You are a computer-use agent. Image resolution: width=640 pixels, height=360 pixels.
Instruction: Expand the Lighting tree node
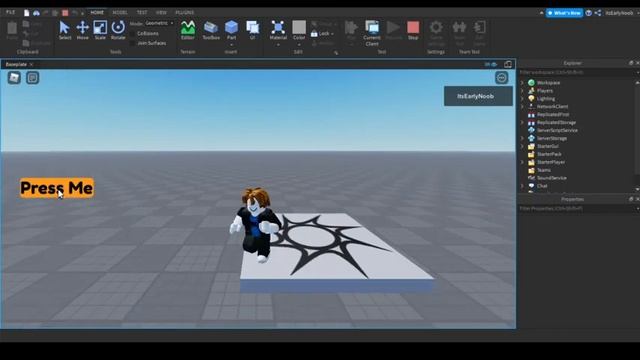point(522,98)
